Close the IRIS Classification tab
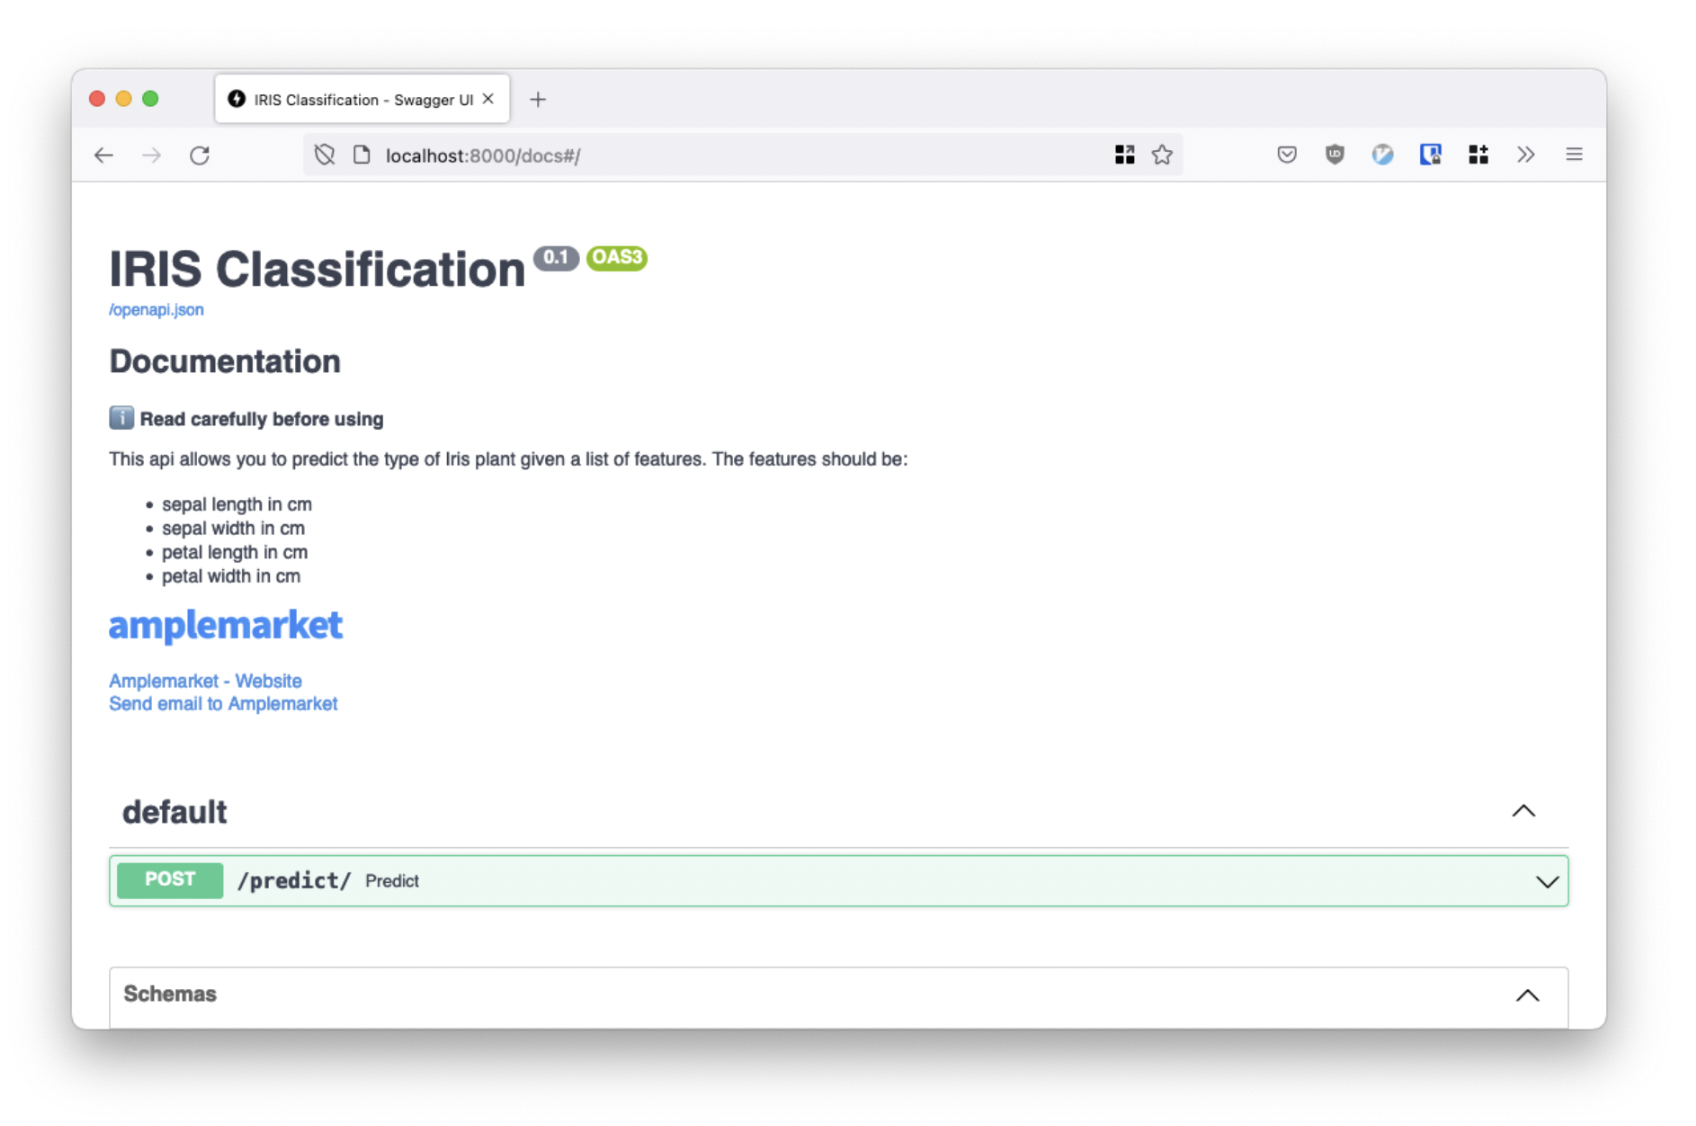 pyautogui.click(x=488, y=99)
